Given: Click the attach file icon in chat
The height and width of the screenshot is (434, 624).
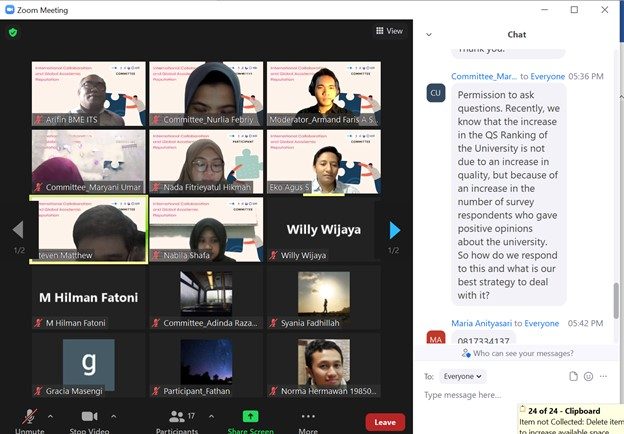Looking at the screenshot, I should 573,376.
